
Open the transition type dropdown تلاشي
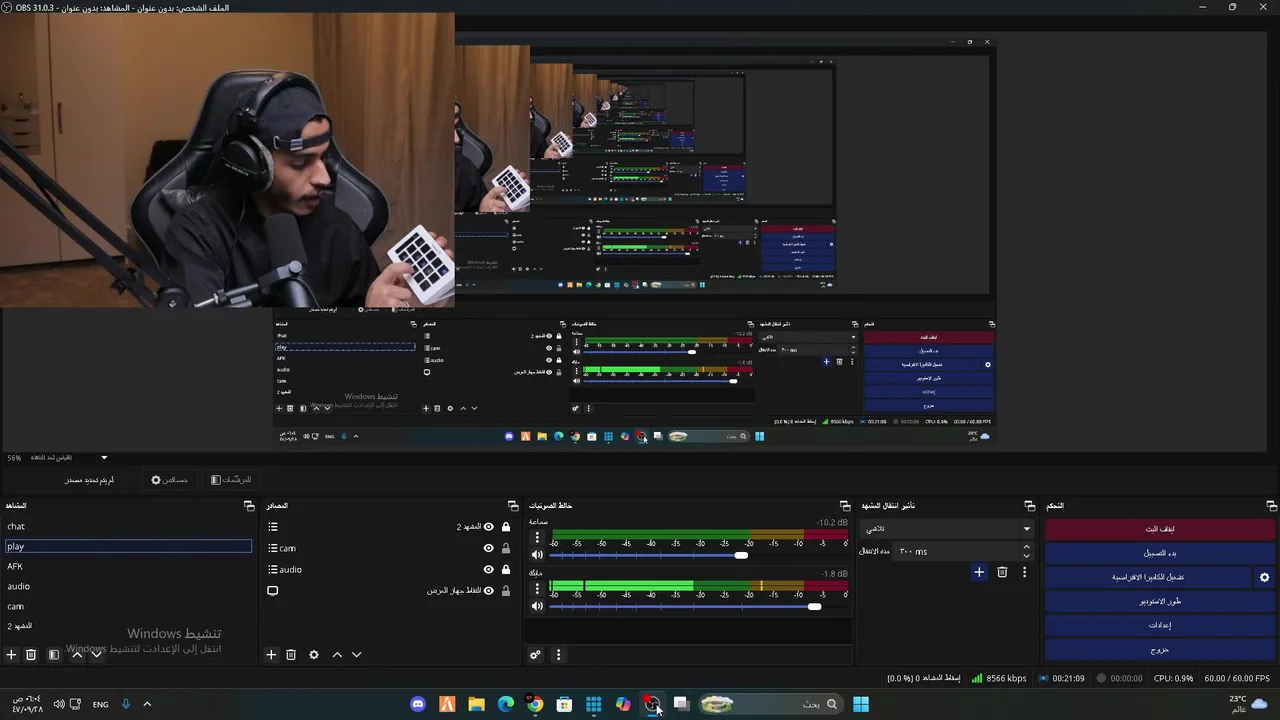[947, 528]
